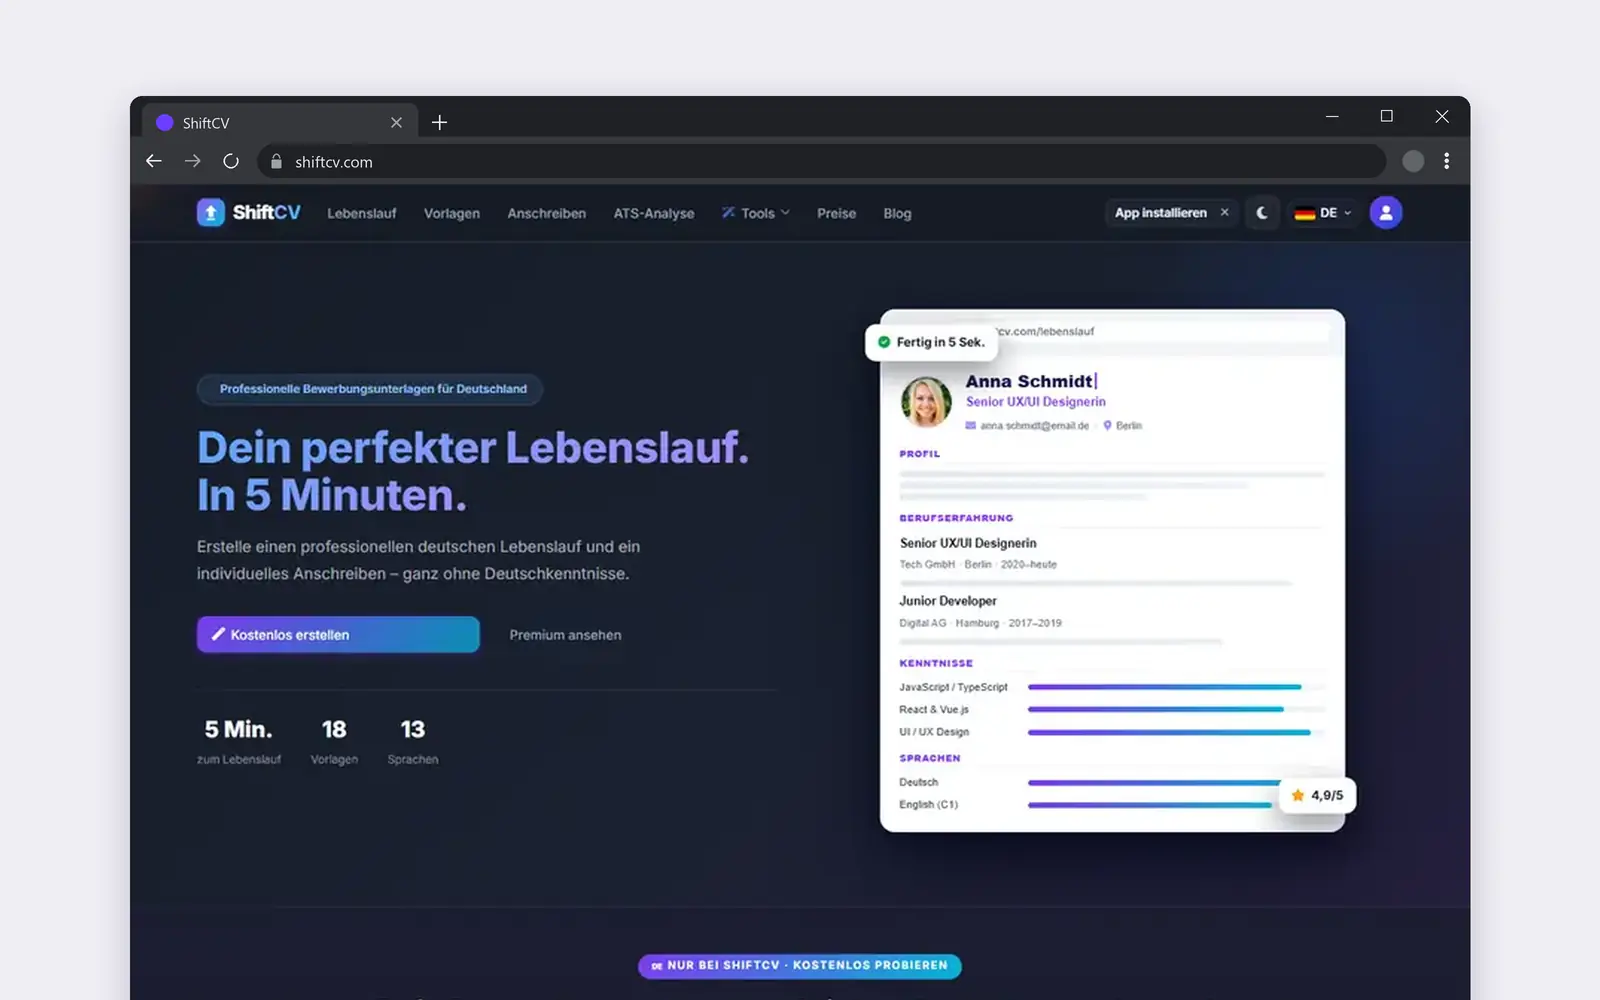The width and height of the screenshot is (1600, 1000).
Task: Click the React & Vue.js skill bar
Action: coord(1176,709)
